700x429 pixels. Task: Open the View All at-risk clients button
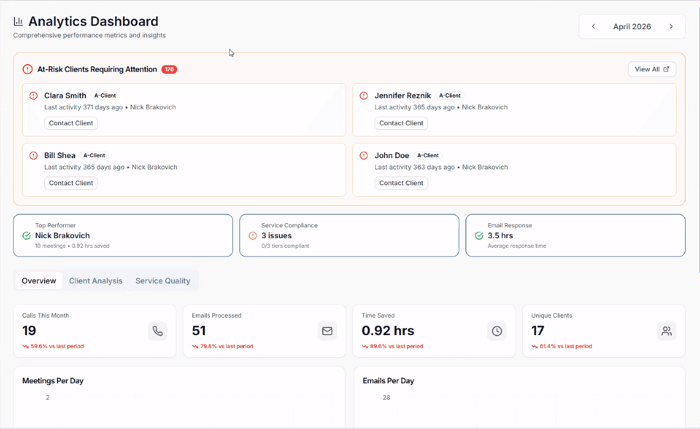(652, 69)
